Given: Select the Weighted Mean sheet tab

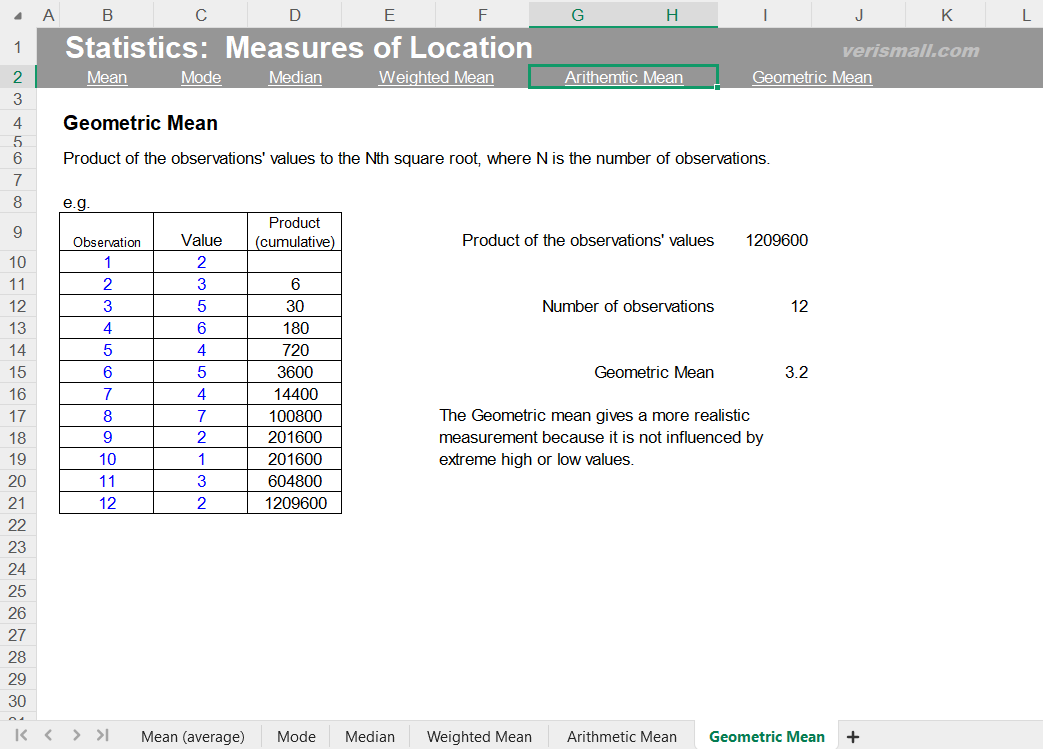Looking at the screenshot, I should click(478, 736).
